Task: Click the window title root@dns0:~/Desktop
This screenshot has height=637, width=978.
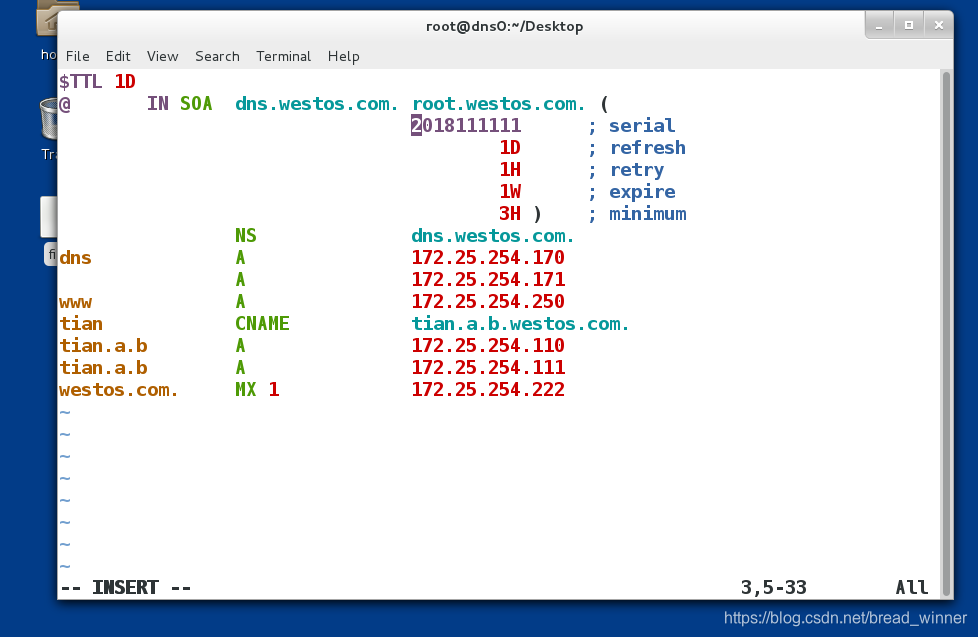Action: click(505, 26)
